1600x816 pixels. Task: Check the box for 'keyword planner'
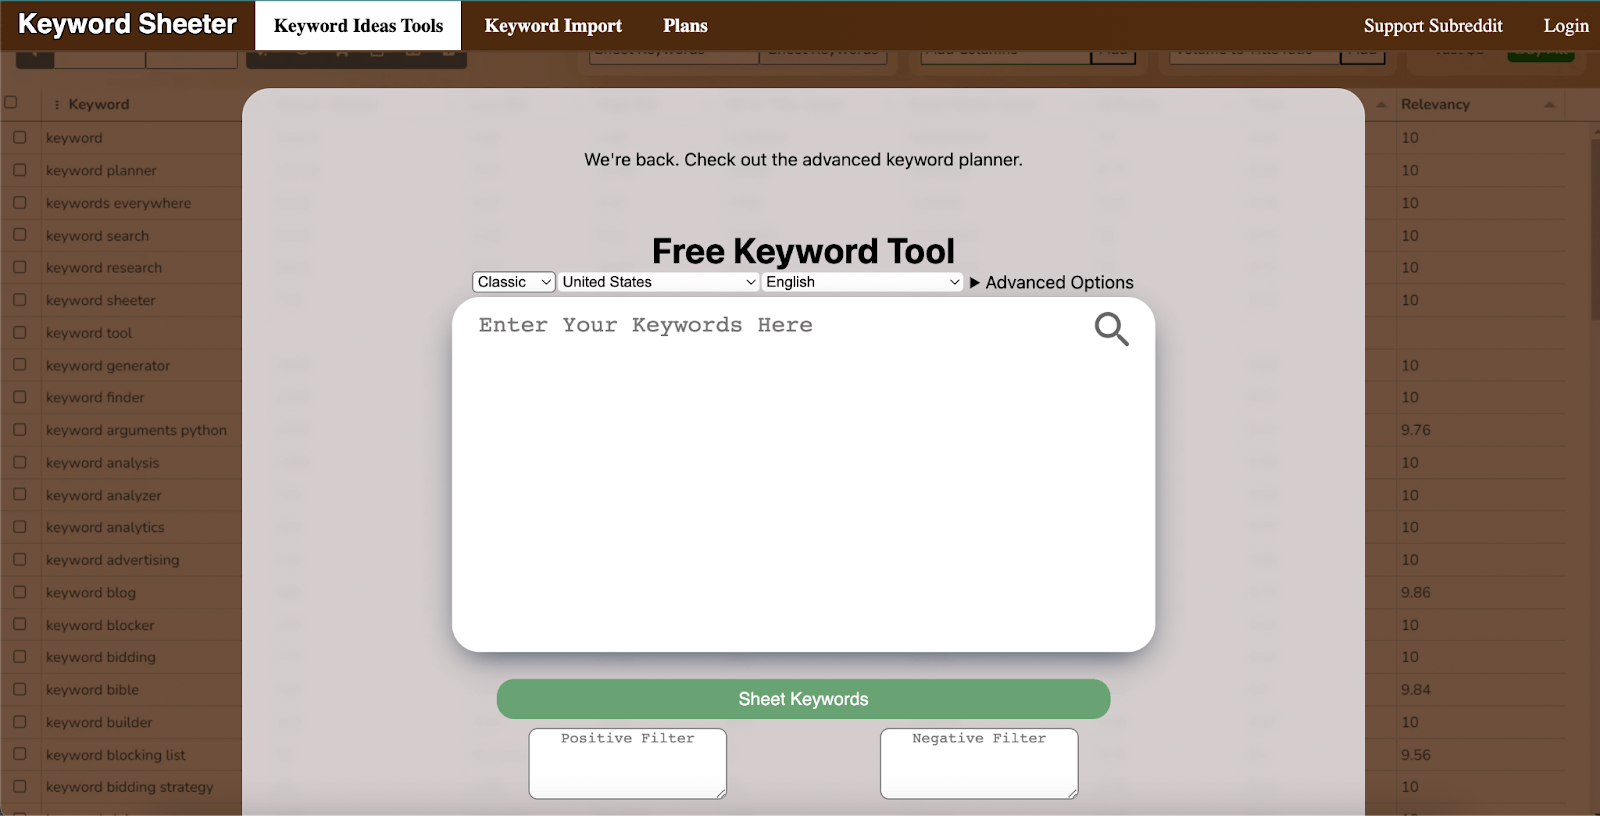coord(20,170)
